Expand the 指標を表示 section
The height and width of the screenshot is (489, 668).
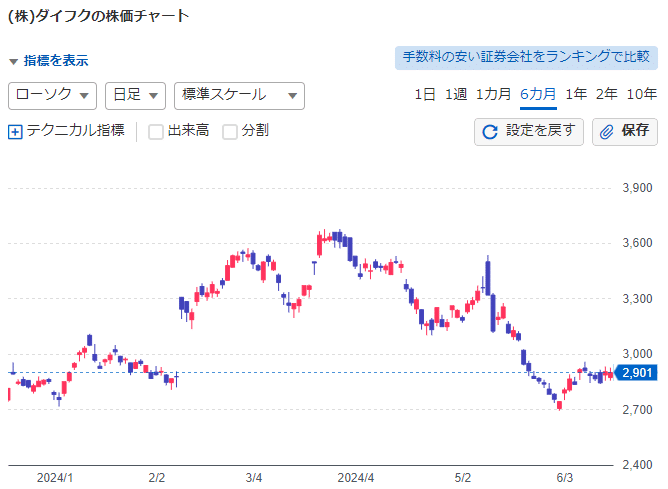coord(49,60)
